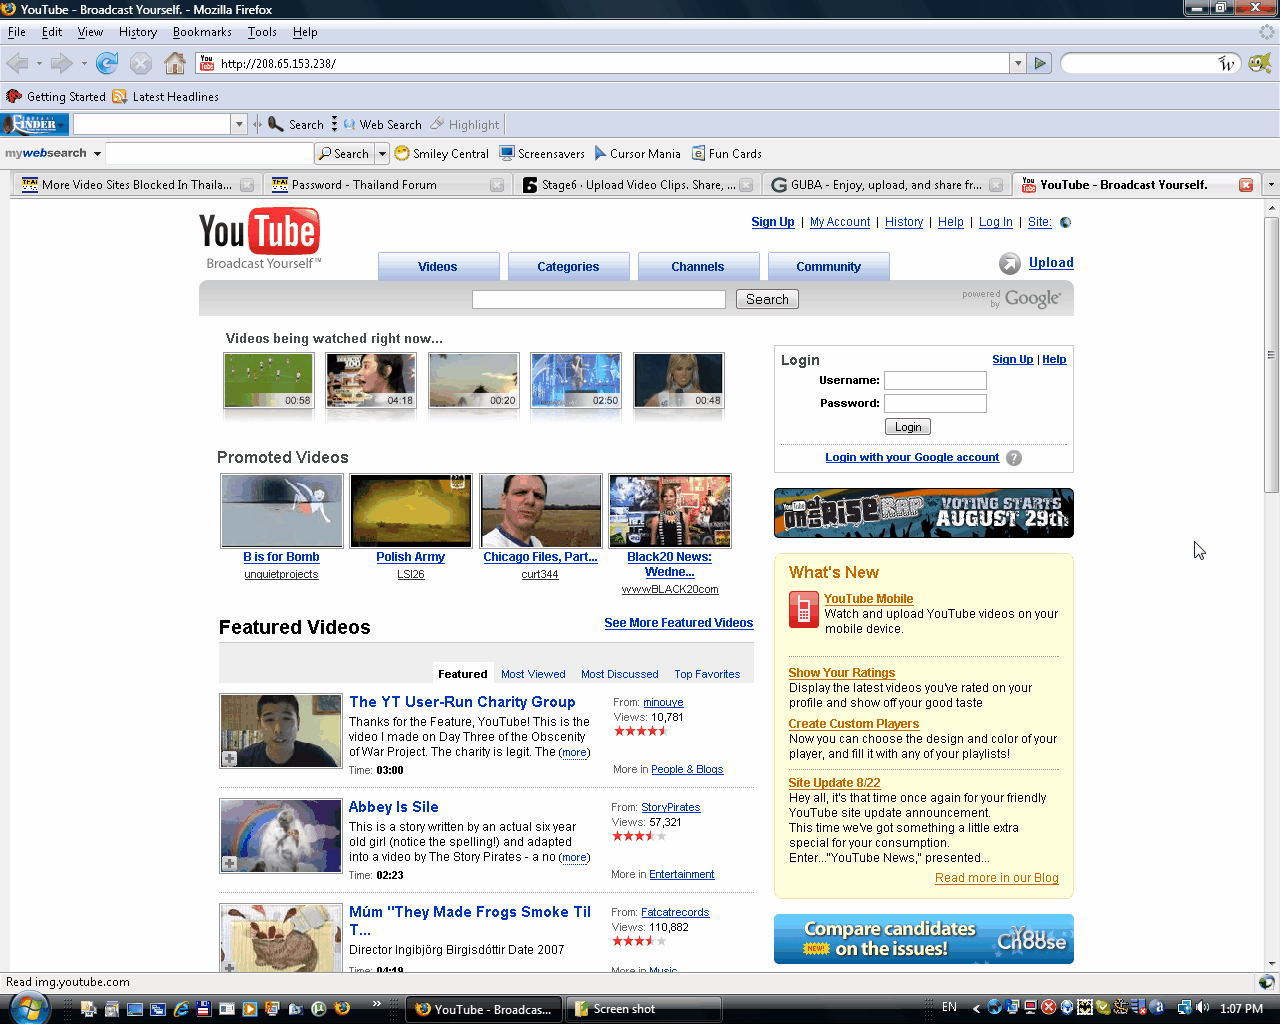Click the Getting Started bookmark
The image size is (1280, 1024).
(x=56, y=96)
